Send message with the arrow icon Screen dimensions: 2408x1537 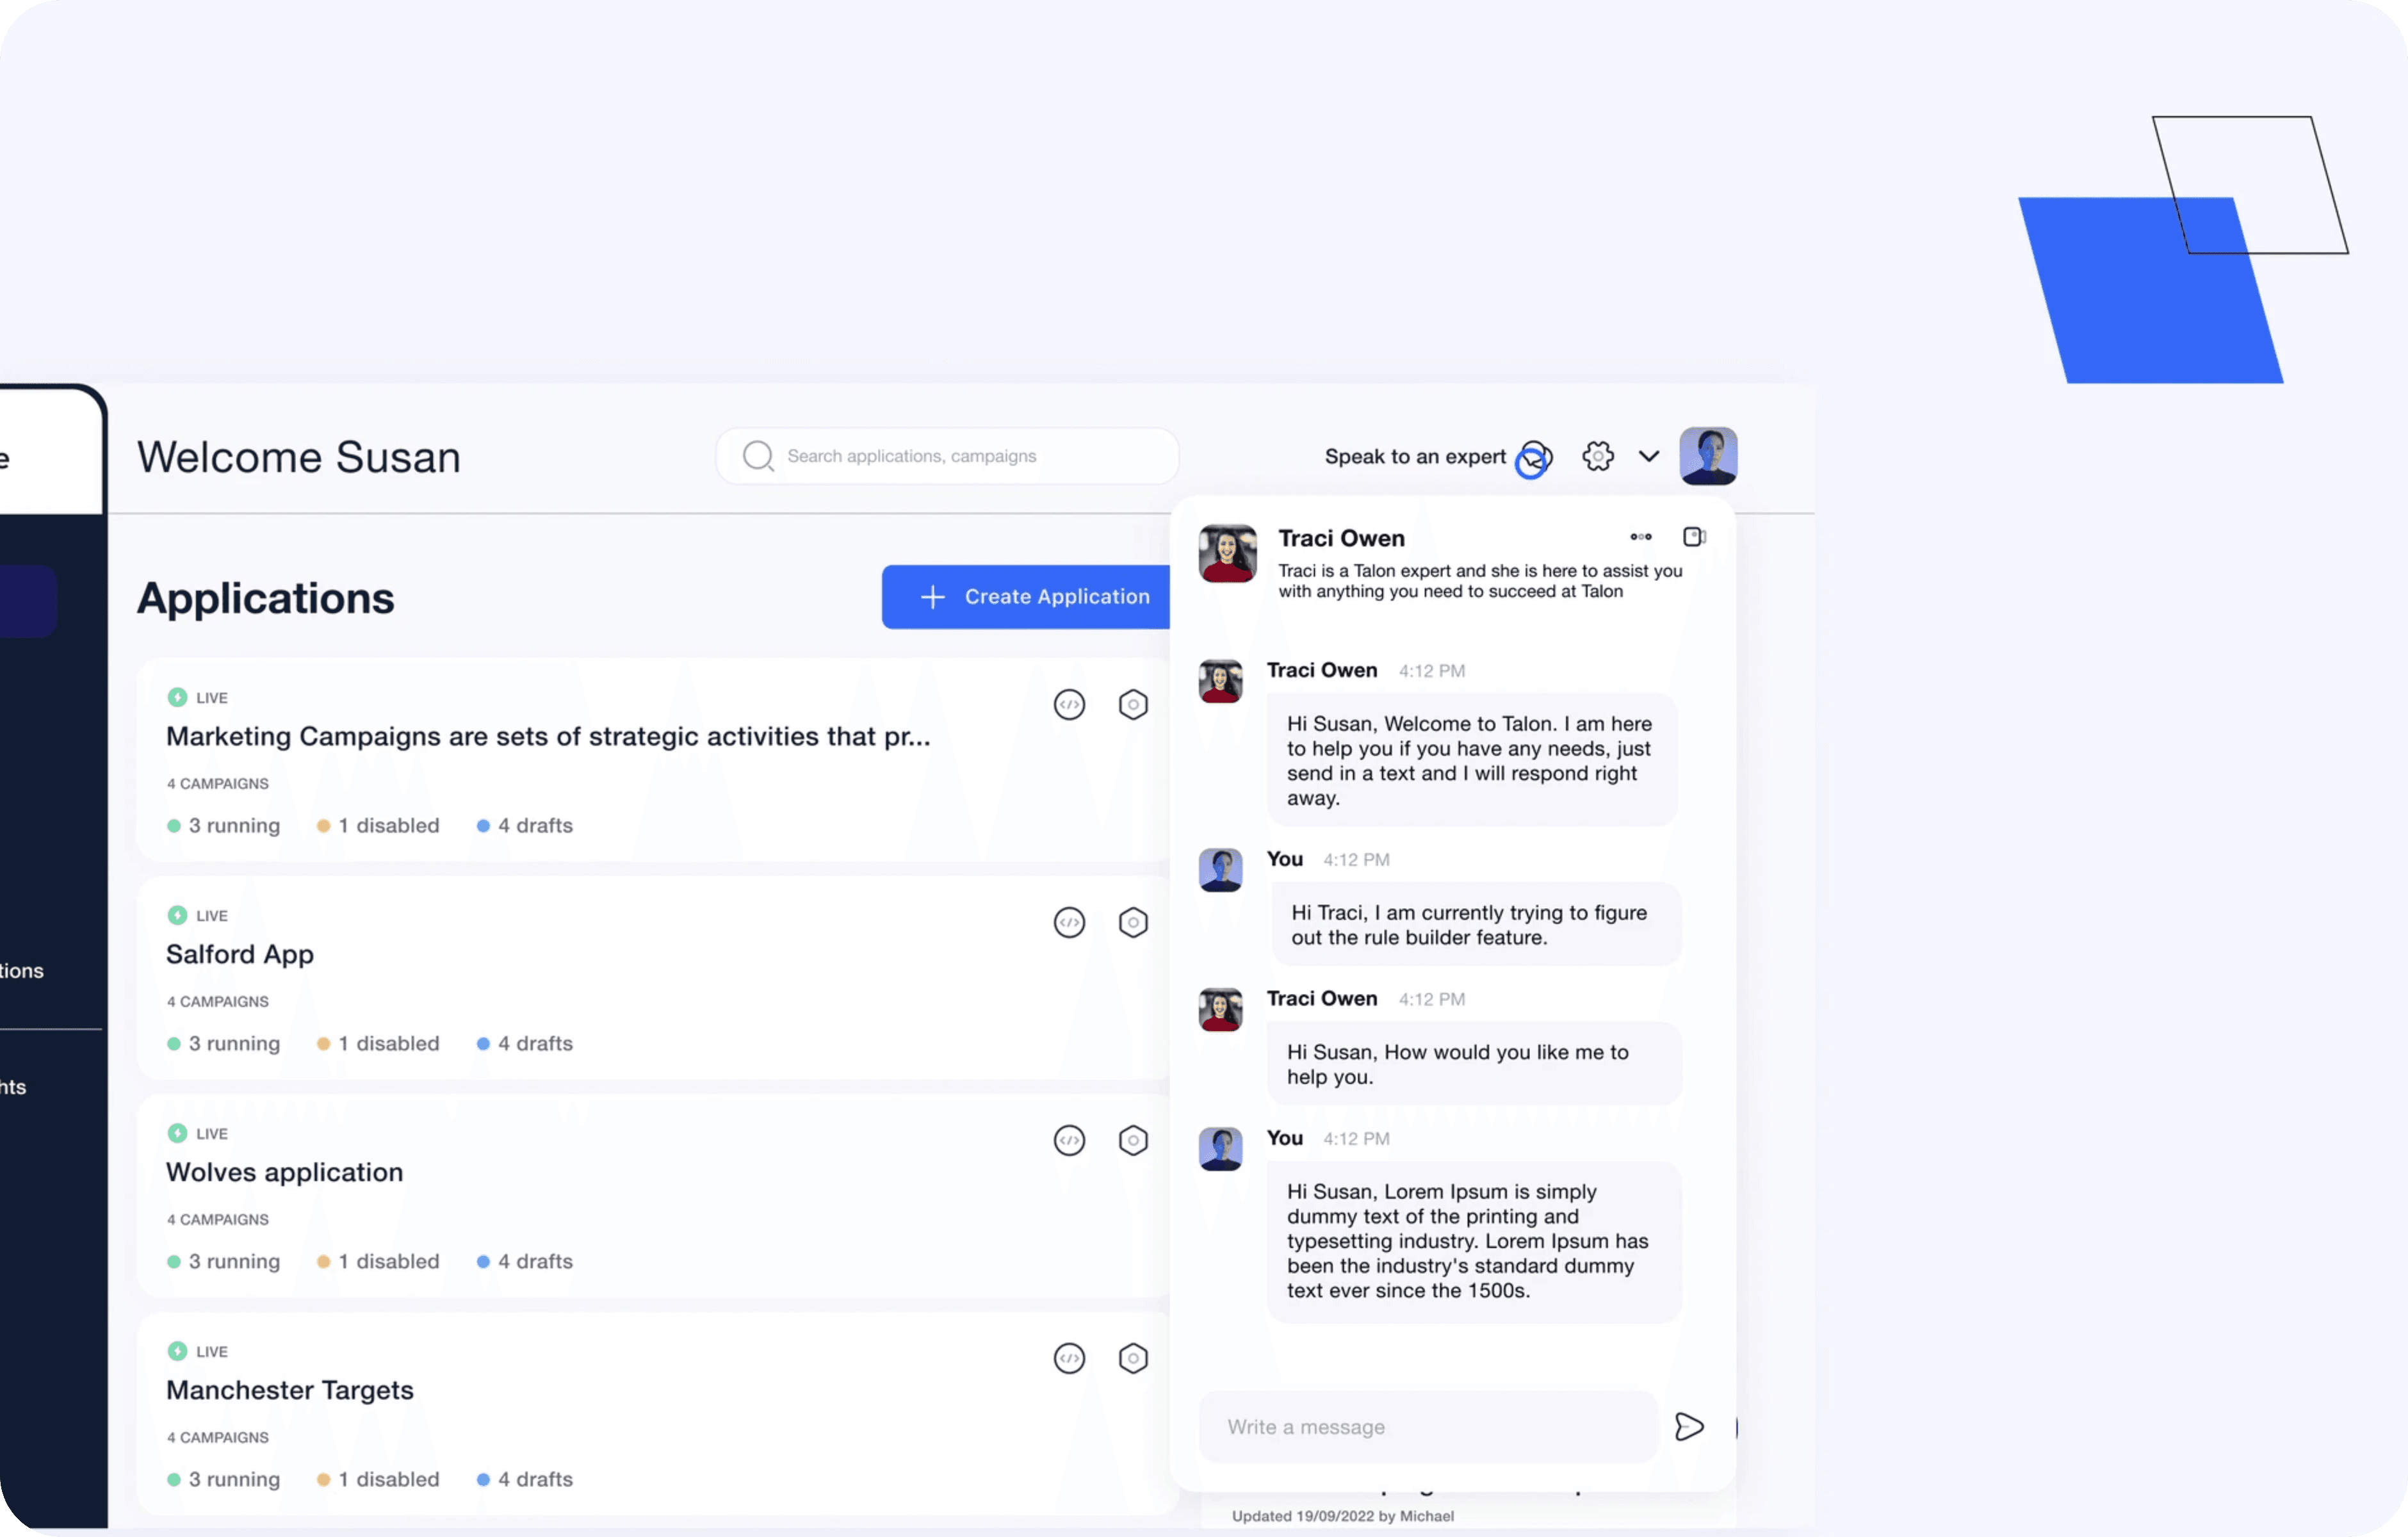click(x=1689, y=1426)
